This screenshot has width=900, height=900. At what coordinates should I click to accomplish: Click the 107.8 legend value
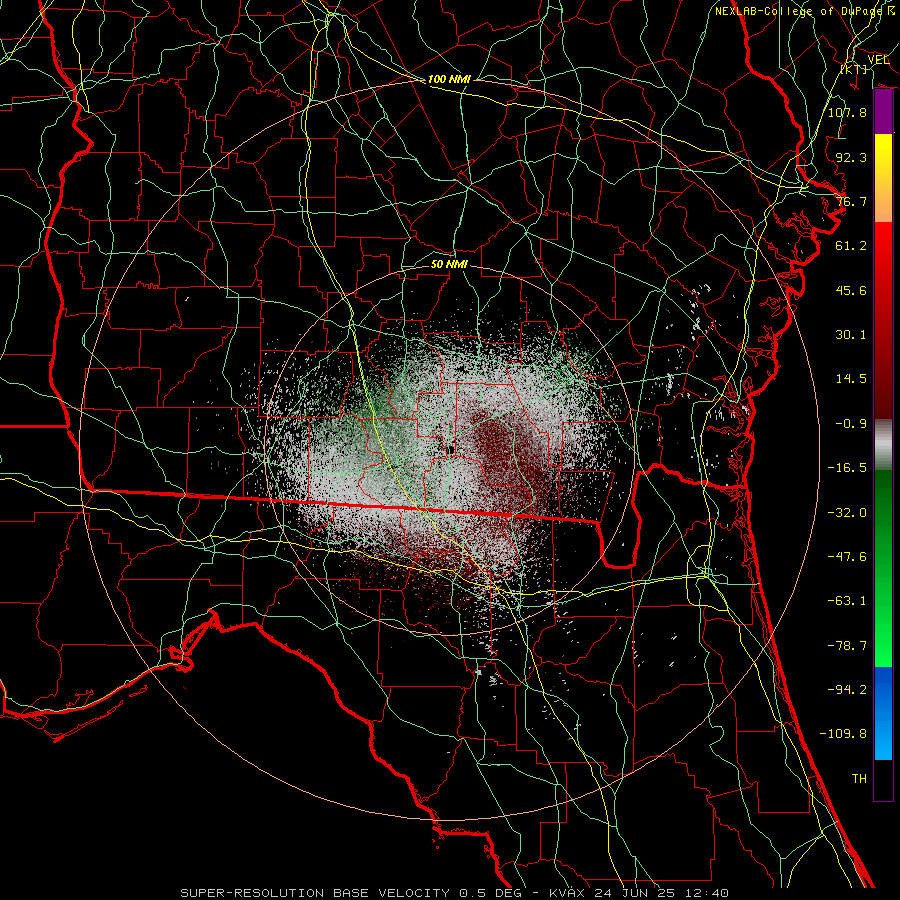pyautogui.click(x=847, y=112)
